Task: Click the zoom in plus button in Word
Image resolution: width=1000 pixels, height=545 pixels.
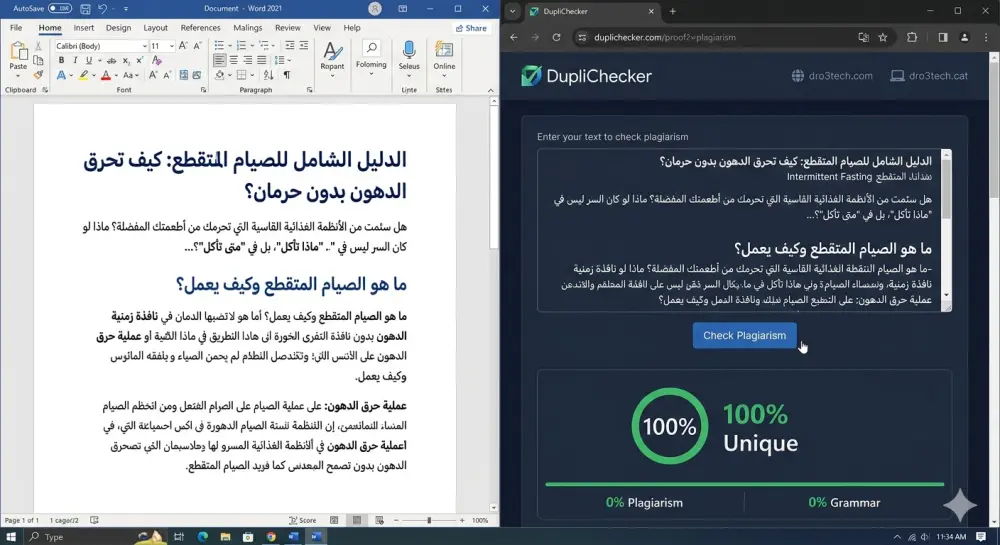Action: click(462, 520)
